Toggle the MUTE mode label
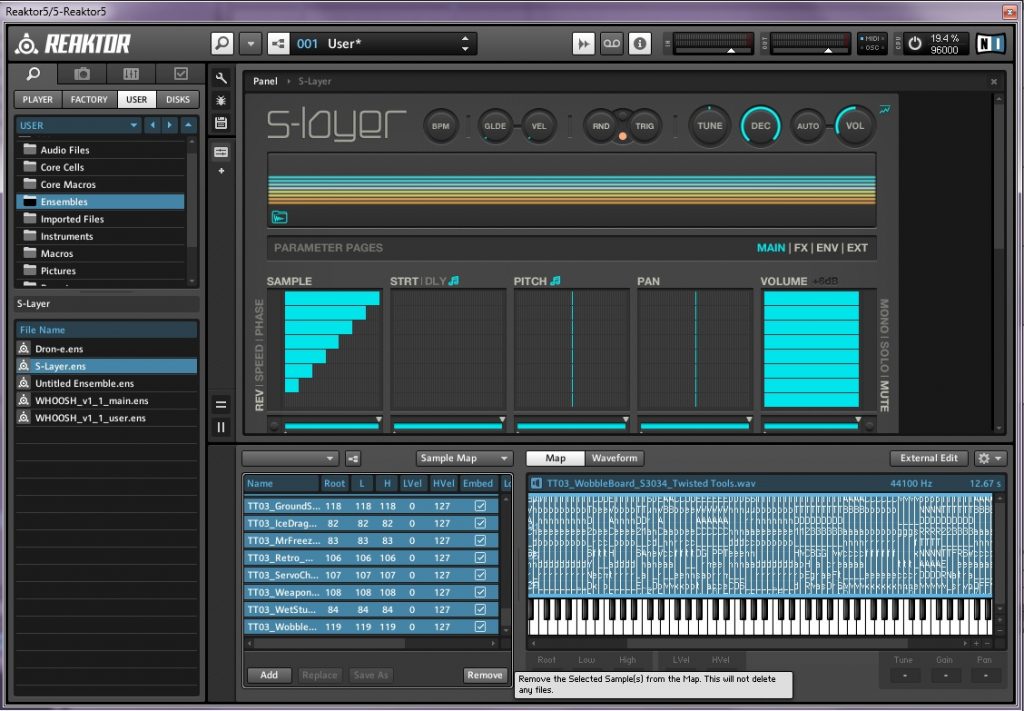 pos(884,396)
